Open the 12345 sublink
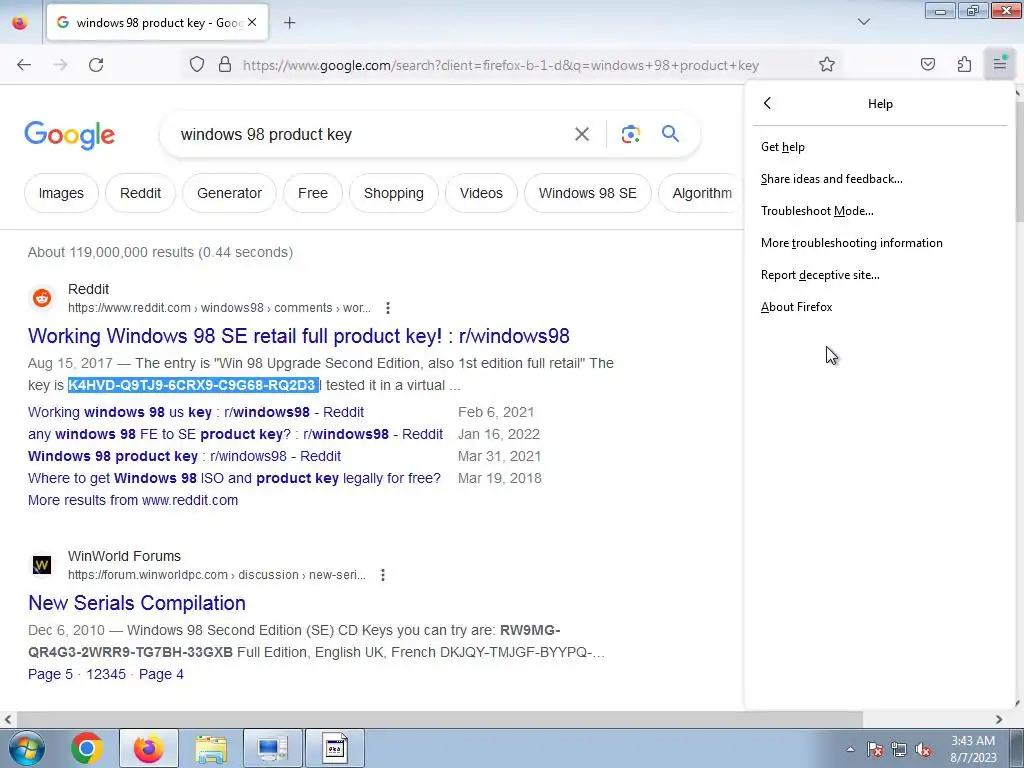 (106, 675)
